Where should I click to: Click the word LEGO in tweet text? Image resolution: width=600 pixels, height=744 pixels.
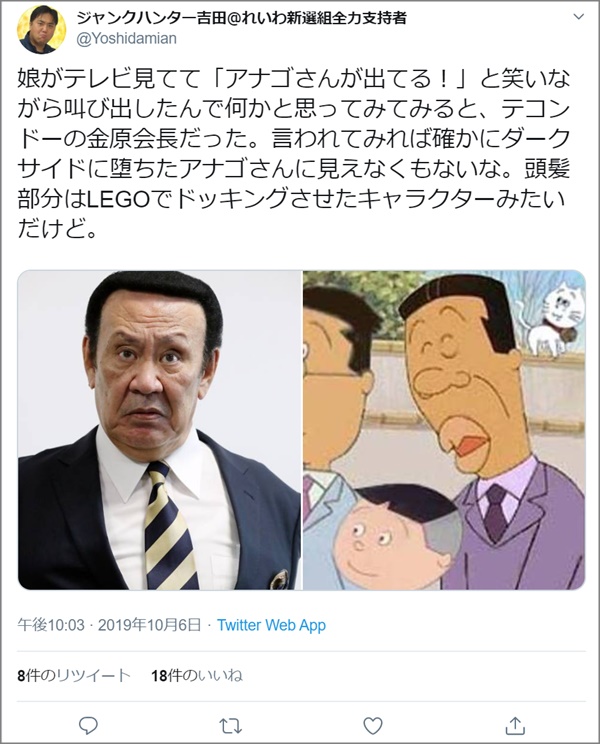[119, 200]
